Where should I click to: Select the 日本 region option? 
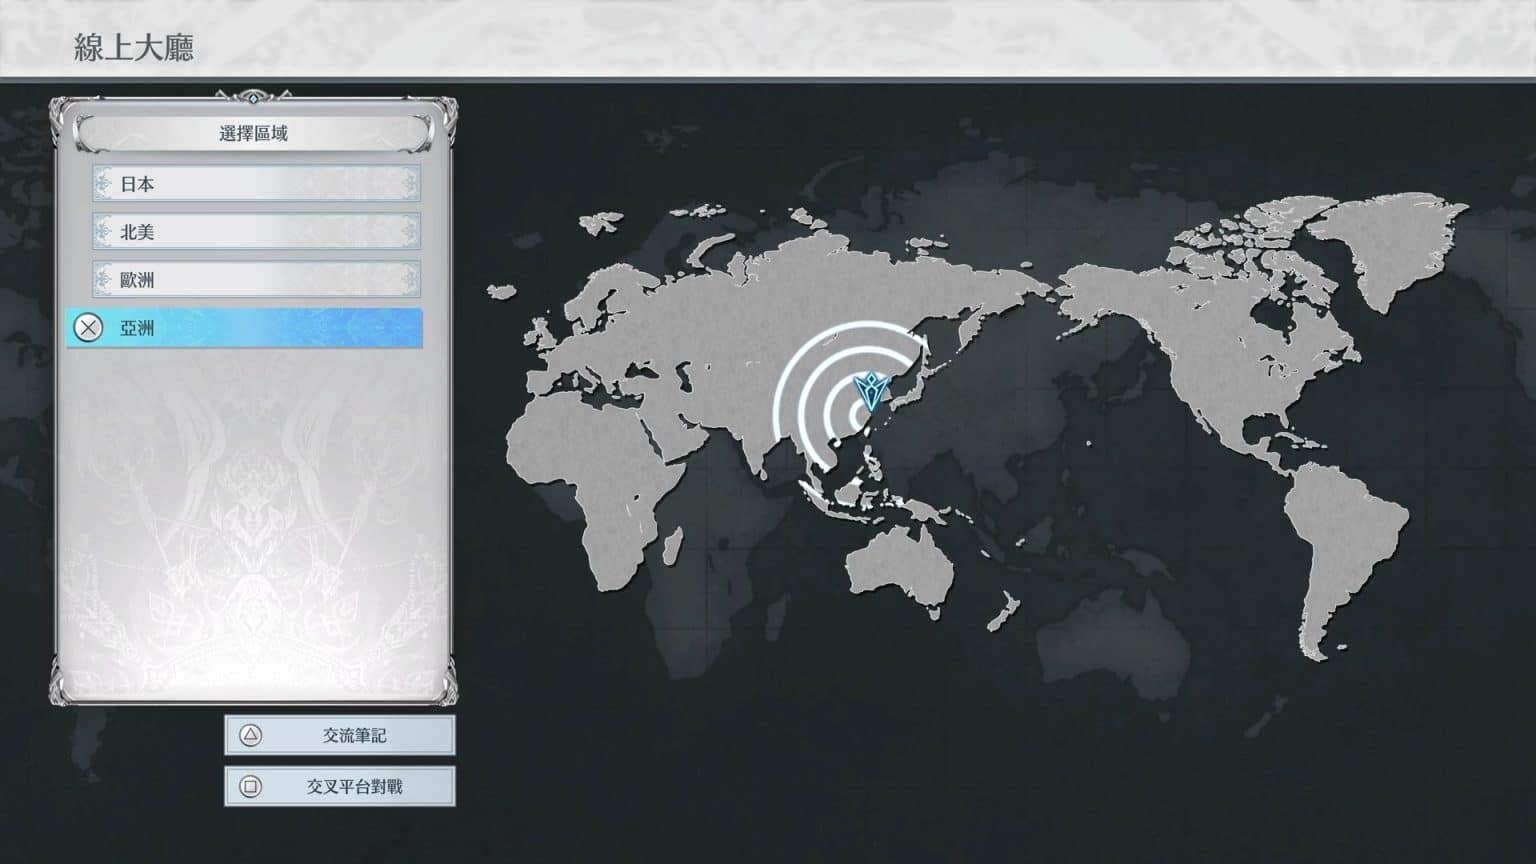click(256, 184)
